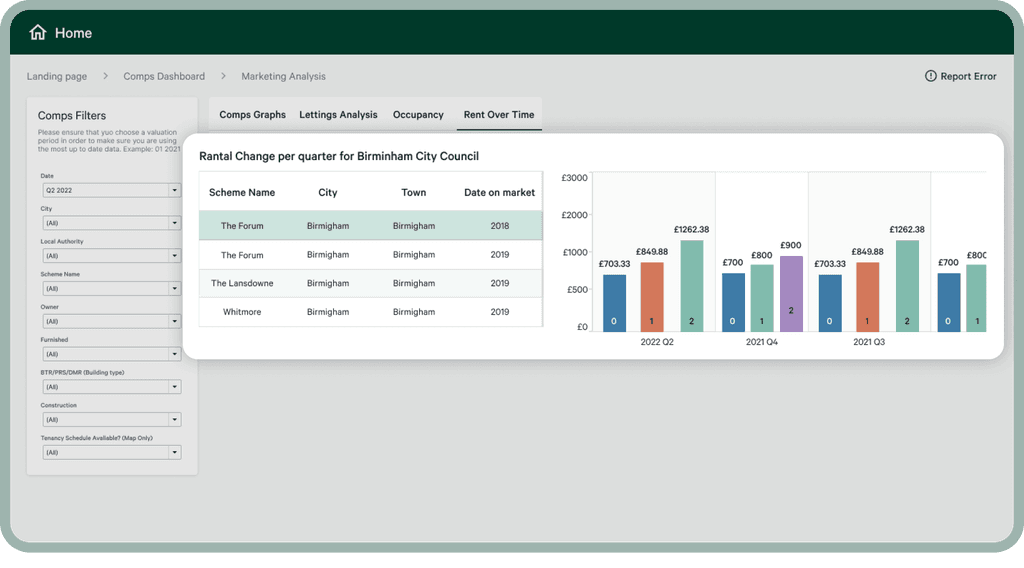
Task: Click the chevron after Landing page breadcrumb
Action: 105,76
